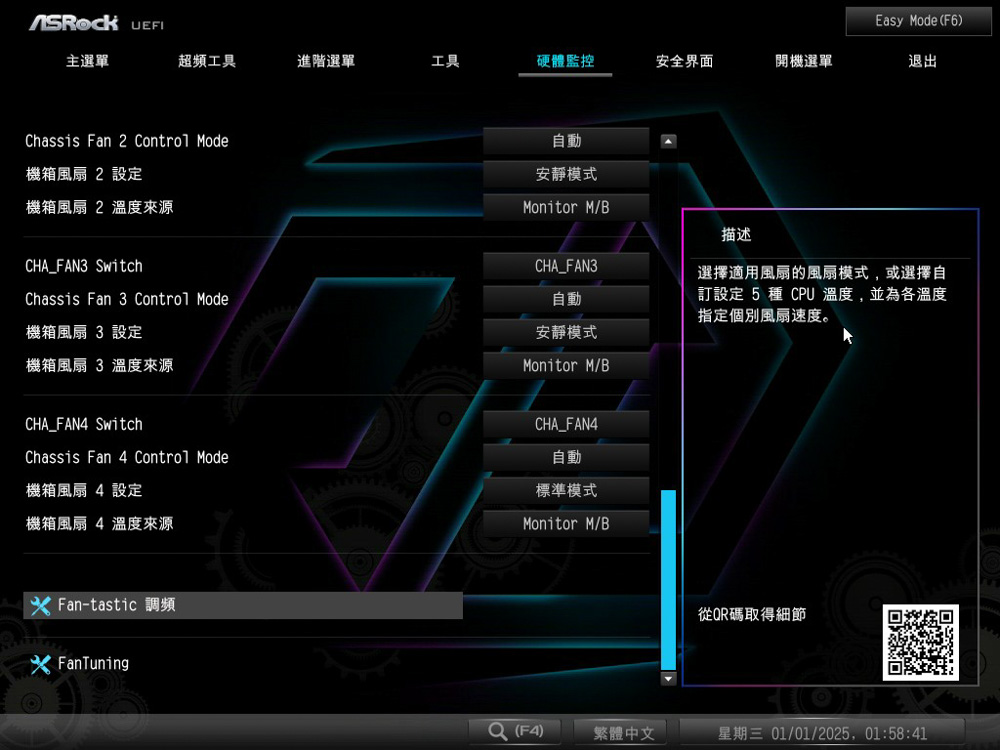This screenshot has height=750, width=1000.
Task: Toggle the CHA_FAN4 Switch value
Action: pyautogui.click(x=566, y=425)
